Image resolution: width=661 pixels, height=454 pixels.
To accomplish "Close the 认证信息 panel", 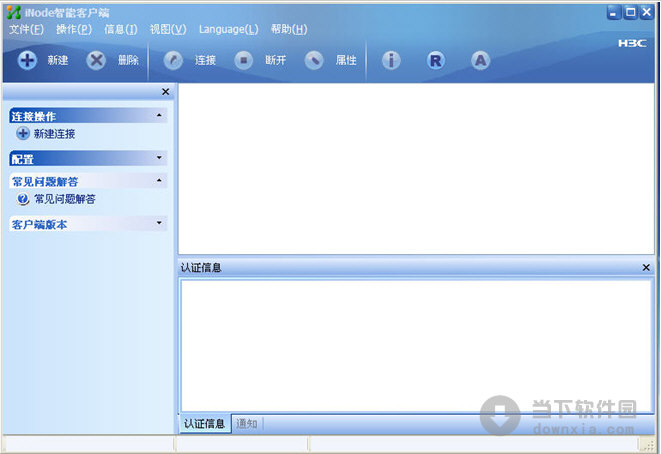I will click(x=646, y=267).
